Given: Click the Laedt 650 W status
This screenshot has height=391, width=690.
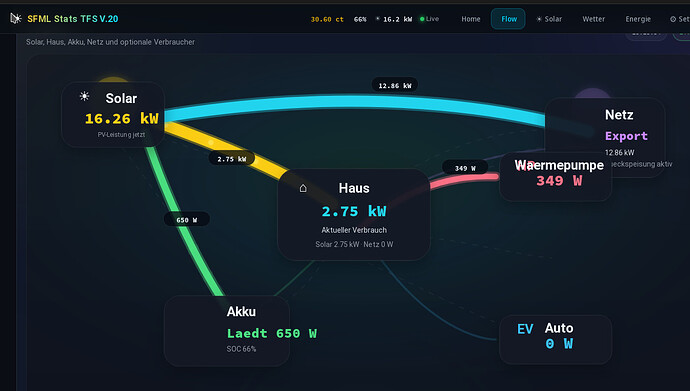Looking at the screenshot, I should pos(272,333).
